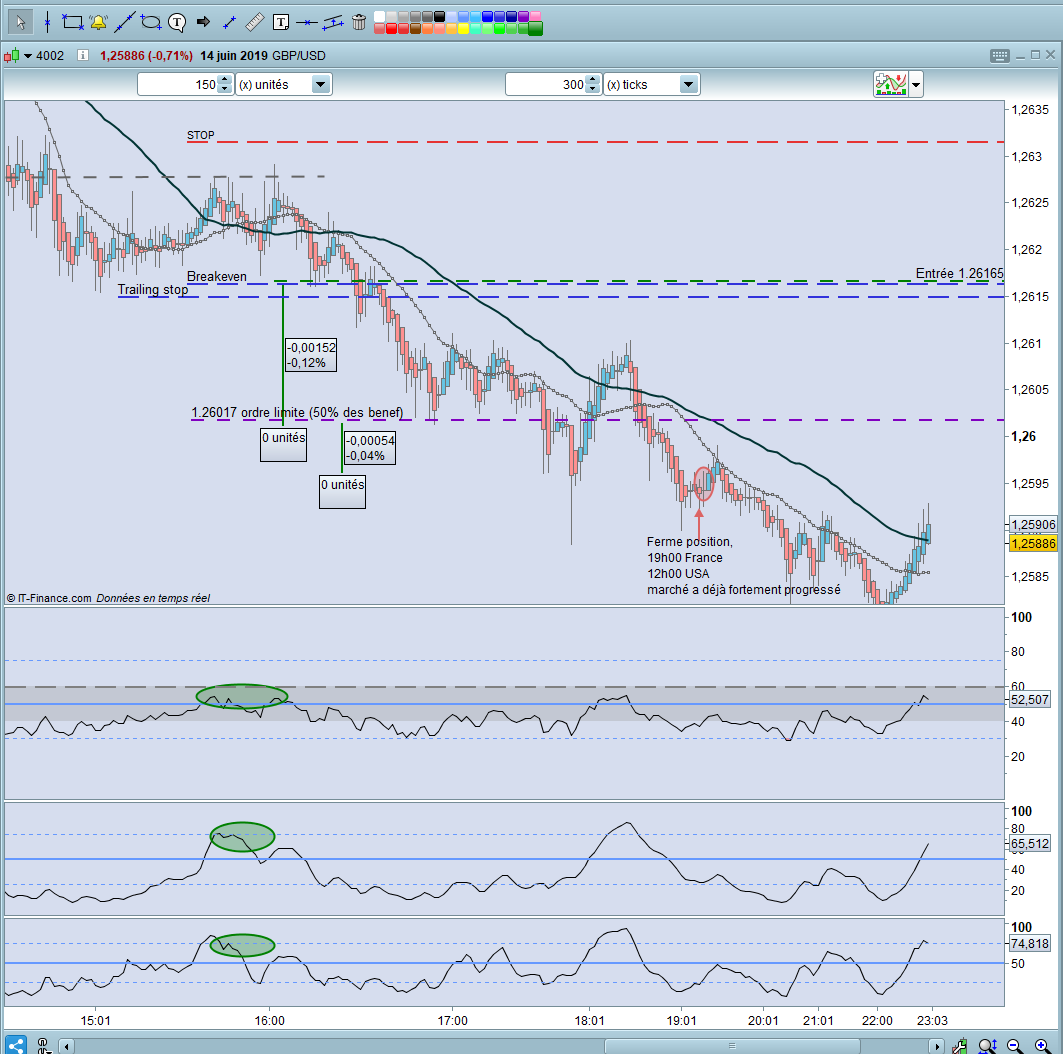1063x1054 pixels.
Task: Increase the 150 units stepper value
Action: [x=225, y=80]
